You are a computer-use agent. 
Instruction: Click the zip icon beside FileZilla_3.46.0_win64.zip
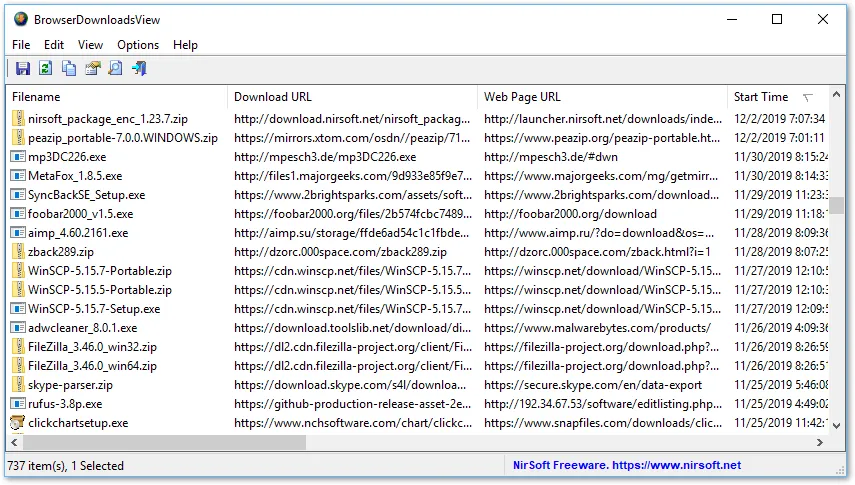point(19,366)
